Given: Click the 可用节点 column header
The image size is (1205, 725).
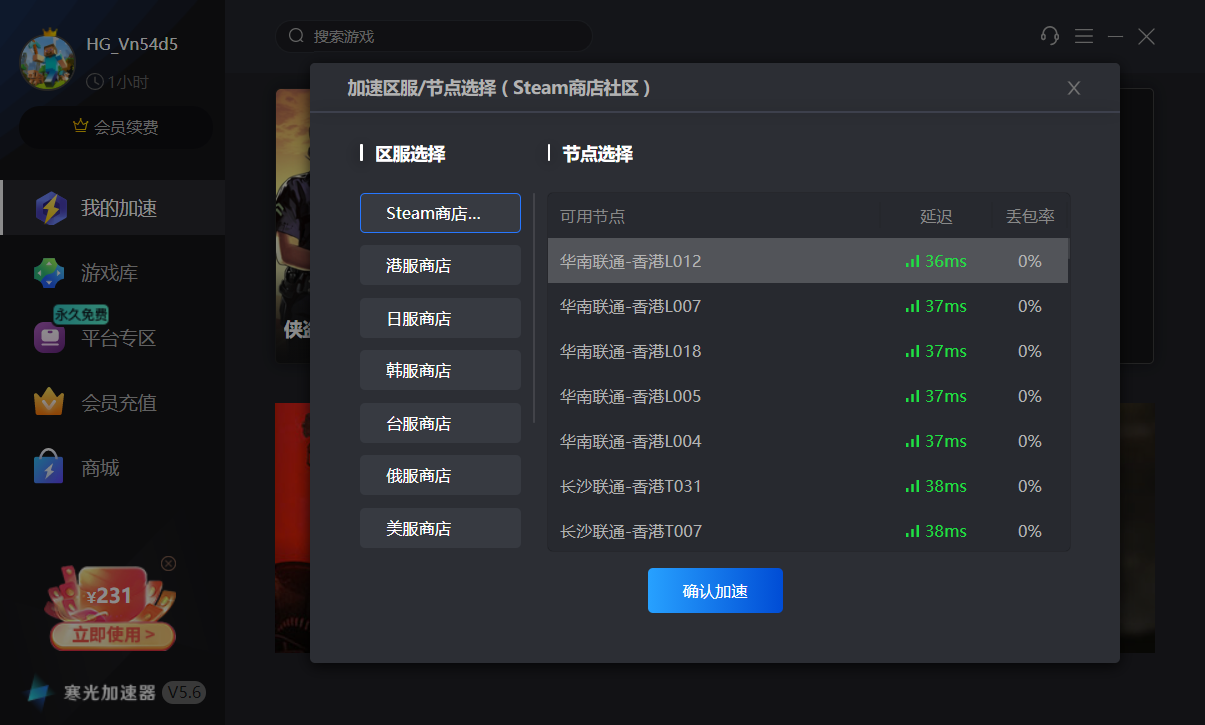Looking at the screenshot, I should pyautogui.click(x=592, y=216).
